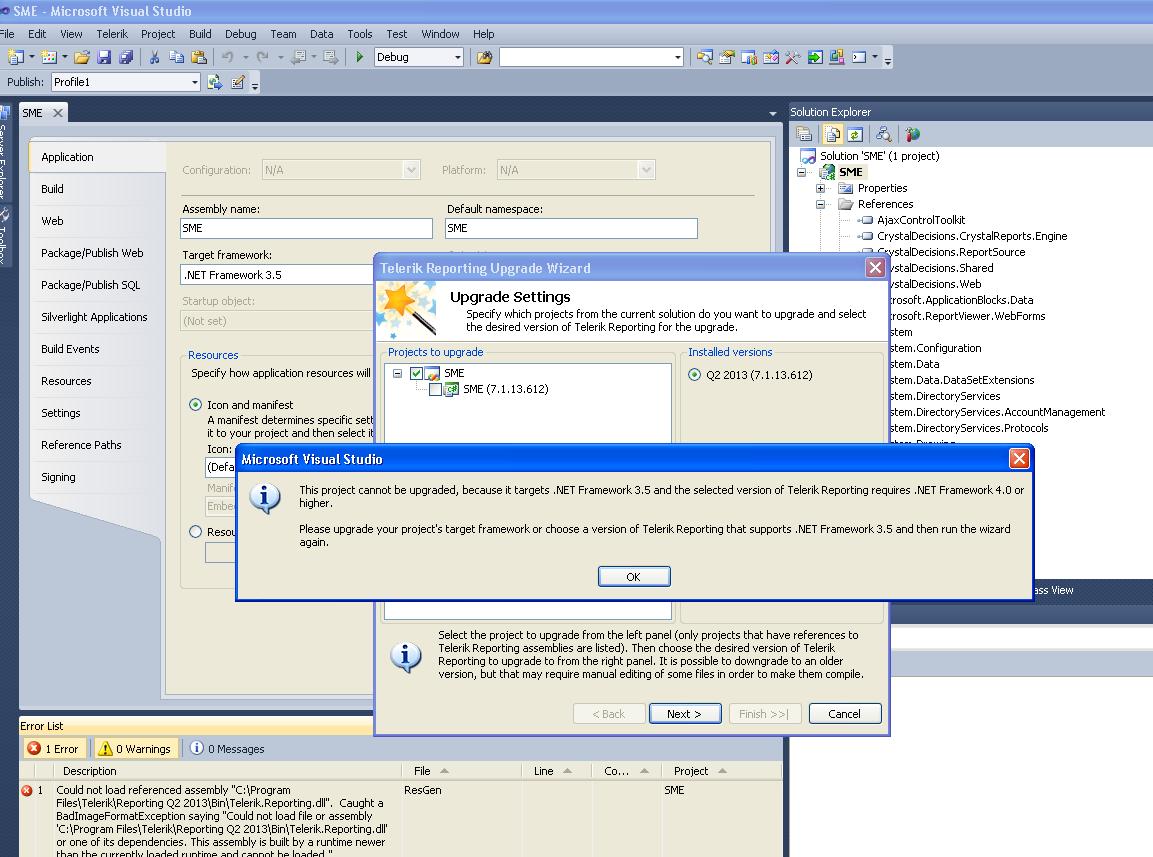This screenshot has width=1153, height=857.
Task: Click the New Project toolbar icon
Action: 15,57
